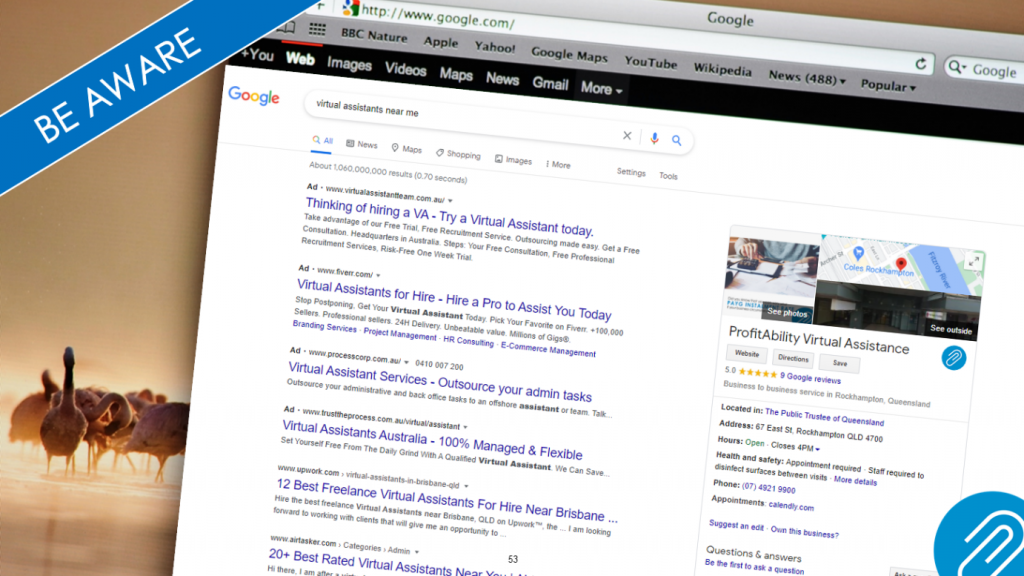Open the Top Sites grid icon
This screenshot has height=576, width=1024.
point(317,29)
